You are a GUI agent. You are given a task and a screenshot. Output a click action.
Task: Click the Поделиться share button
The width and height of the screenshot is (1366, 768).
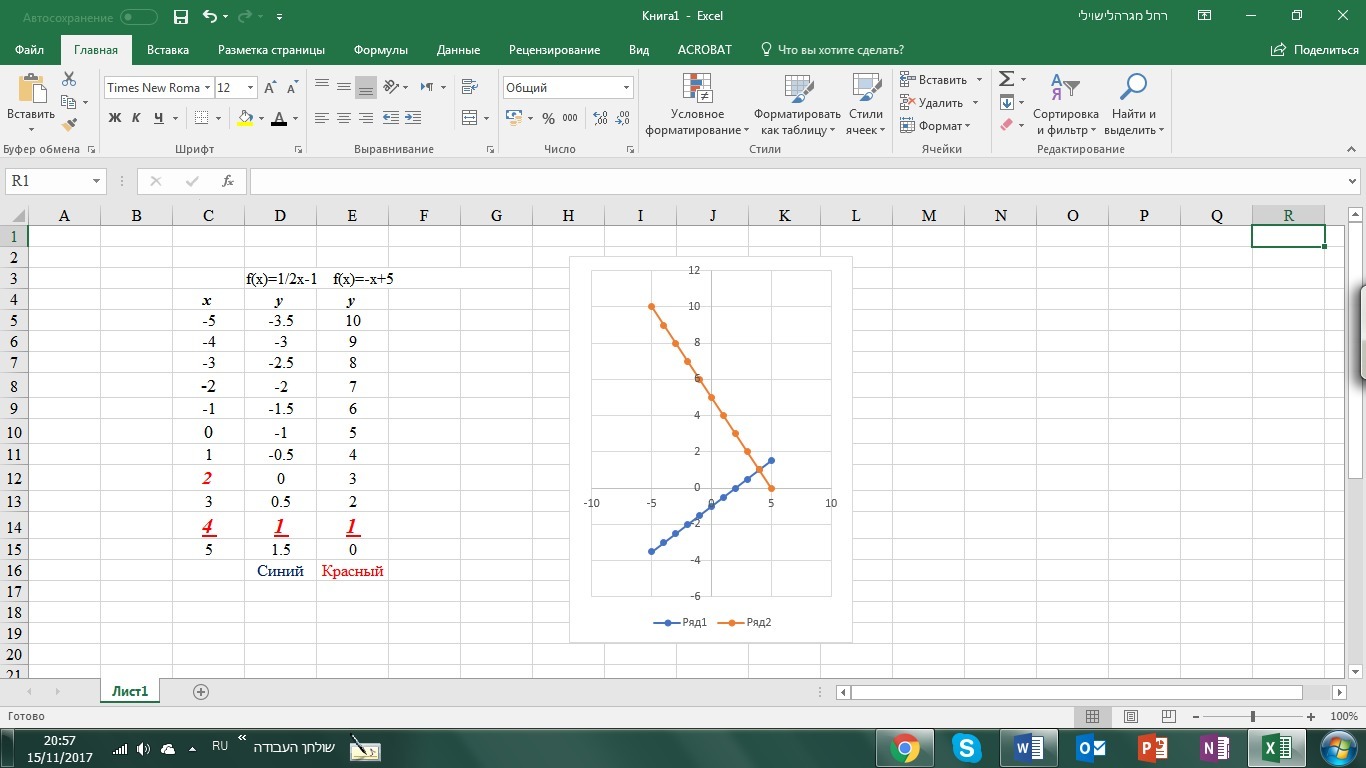click(x=1315, y=50)
